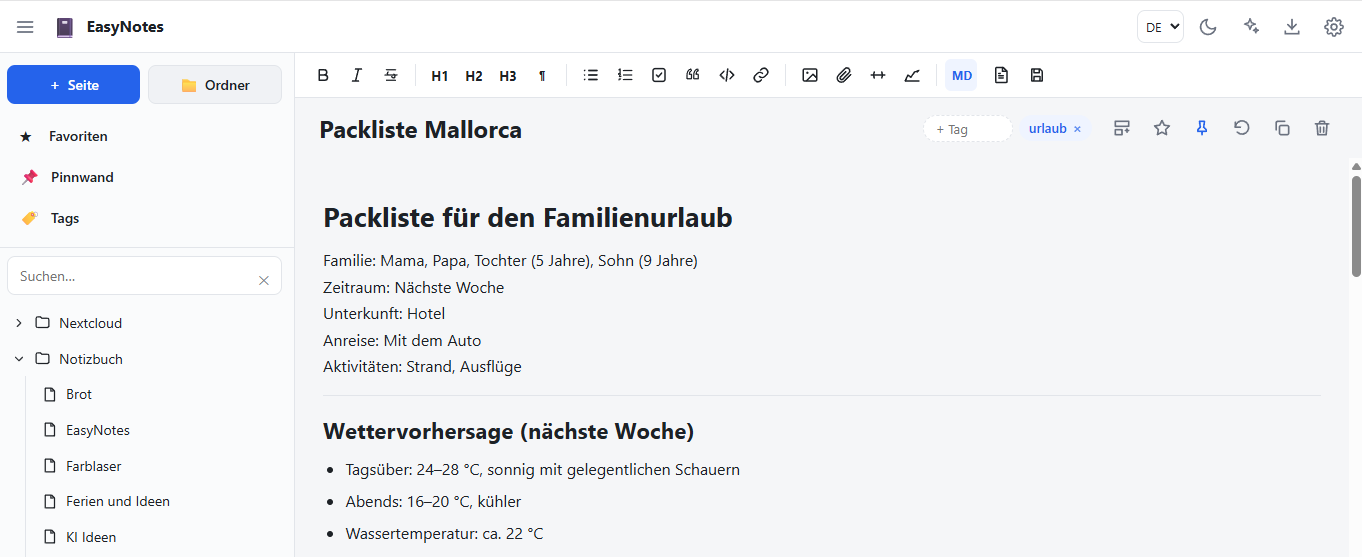Toggle the pin on this note
The image size is (1362, 557).
pos(1202,128)
